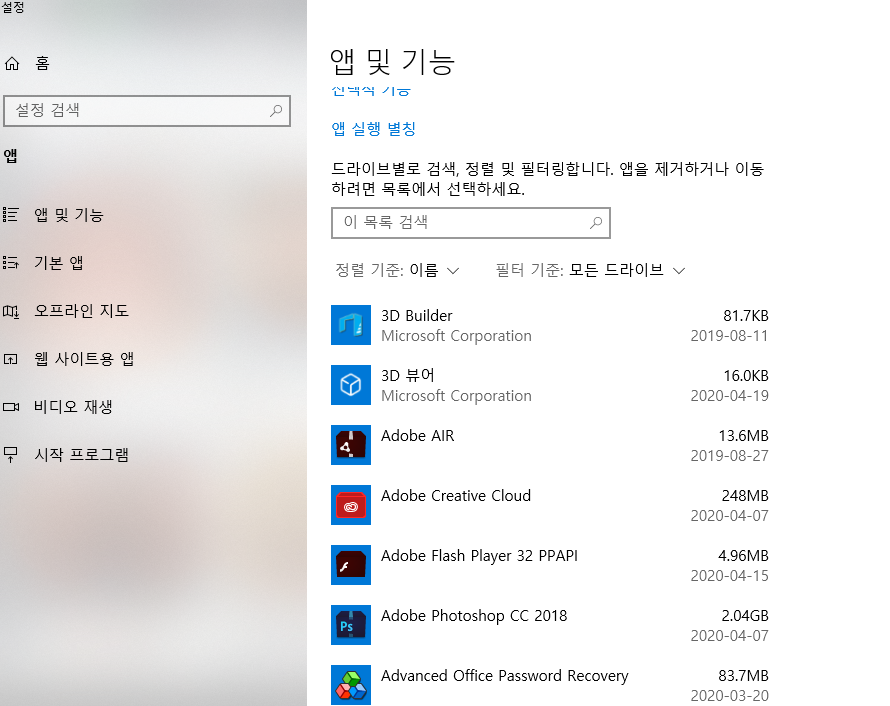Click the 시작 프로그램 icon
This screenshot has height=706, width=890.
pyautogui.click(x=11, y=455)
